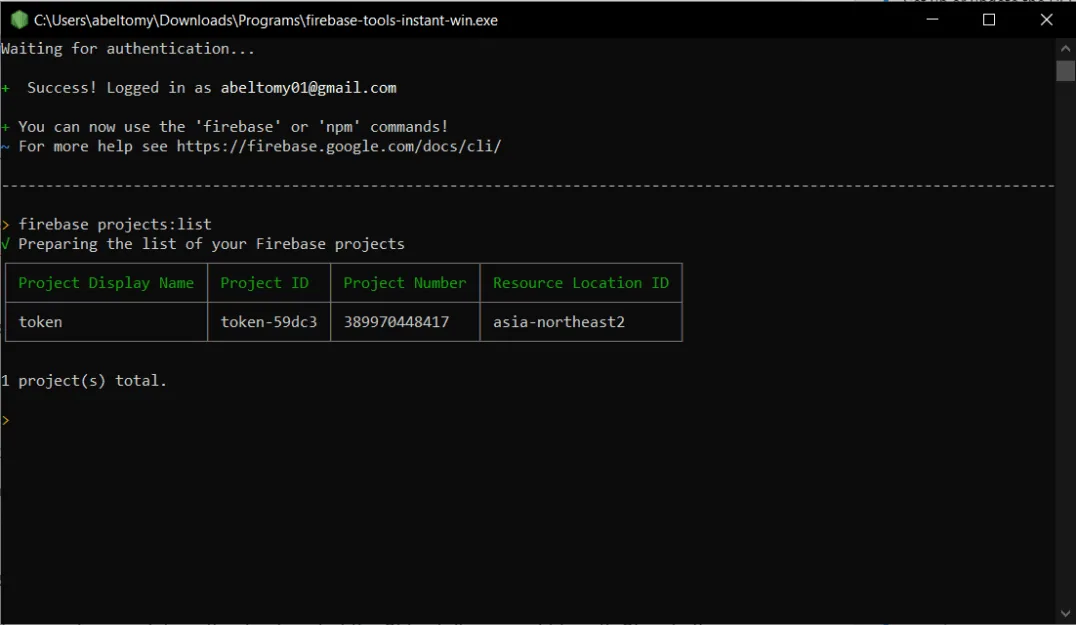The image size is (1076, 625).
Task: Click the empty command prompt line
Action: click(x=528, y=420)
